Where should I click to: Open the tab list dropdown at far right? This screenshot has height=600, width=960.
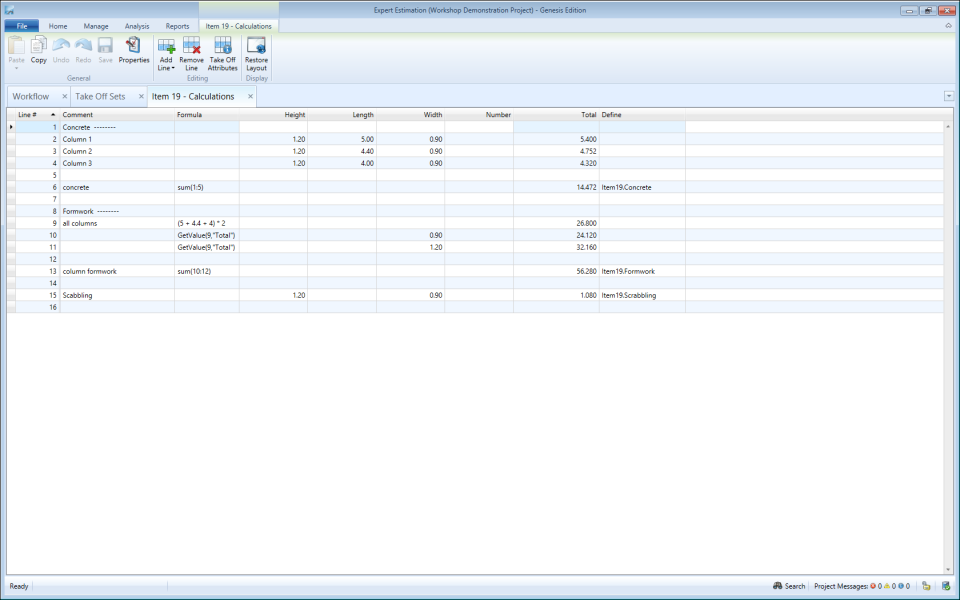[x=948, y=95]
